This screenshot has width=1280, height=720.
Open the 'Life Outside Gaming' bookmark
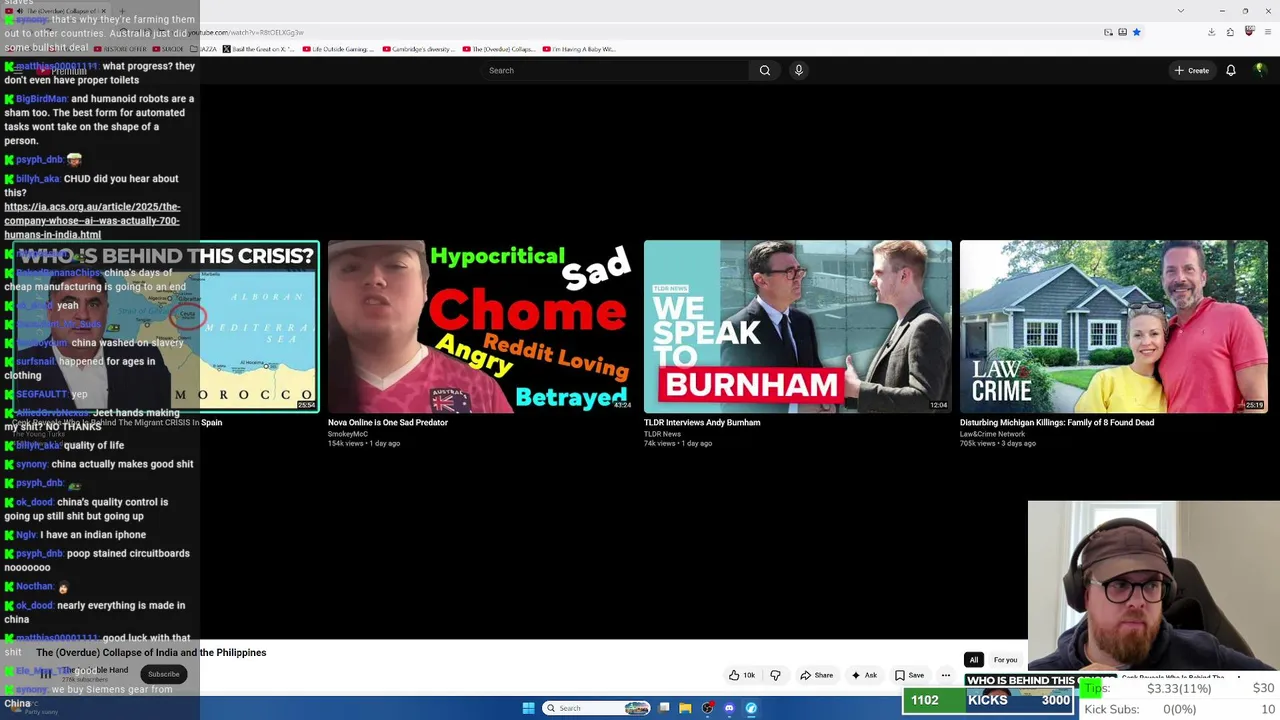(x=339, y=49)
